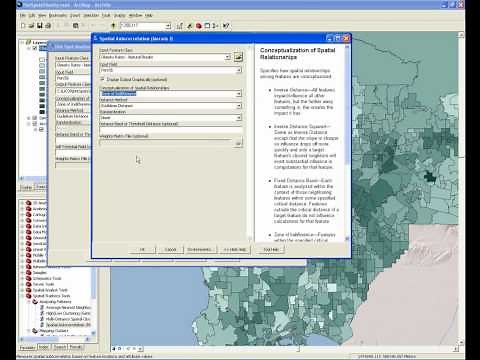Open the File menu

[x=22, y=15]
